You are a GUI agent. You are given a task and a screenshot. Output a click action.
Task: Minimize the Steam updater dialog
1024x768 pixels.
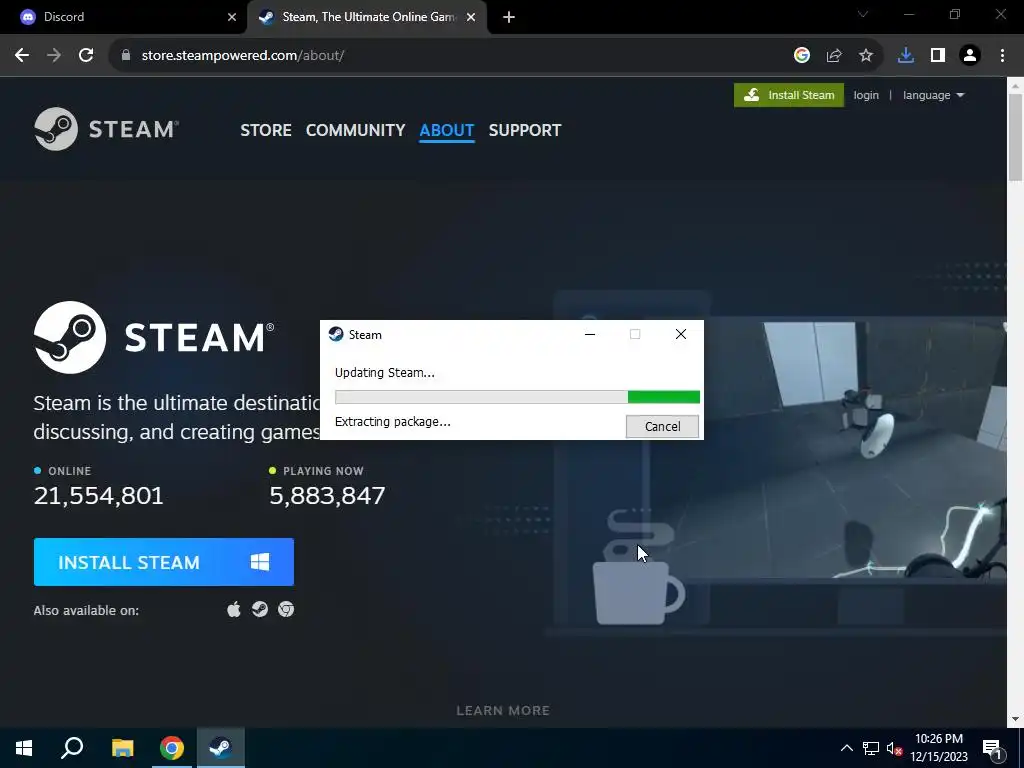tap(590, 334)
